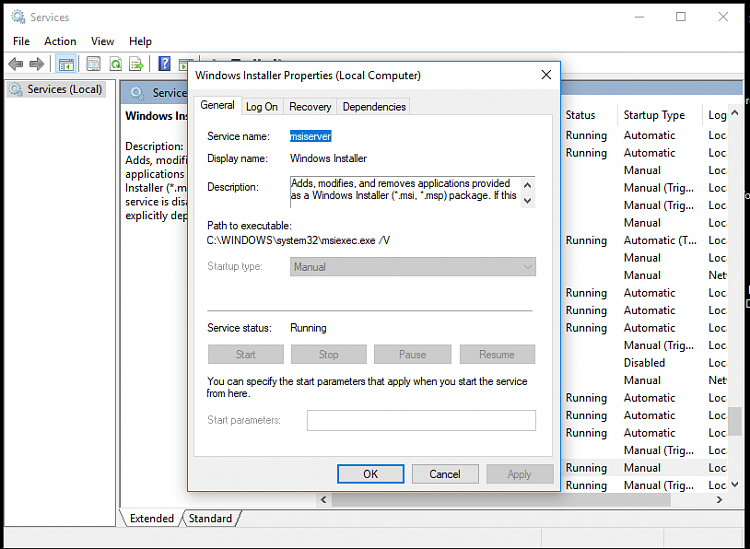Close the Windows Installer Properties dialog
750x549 pixels.
(546, 75)
